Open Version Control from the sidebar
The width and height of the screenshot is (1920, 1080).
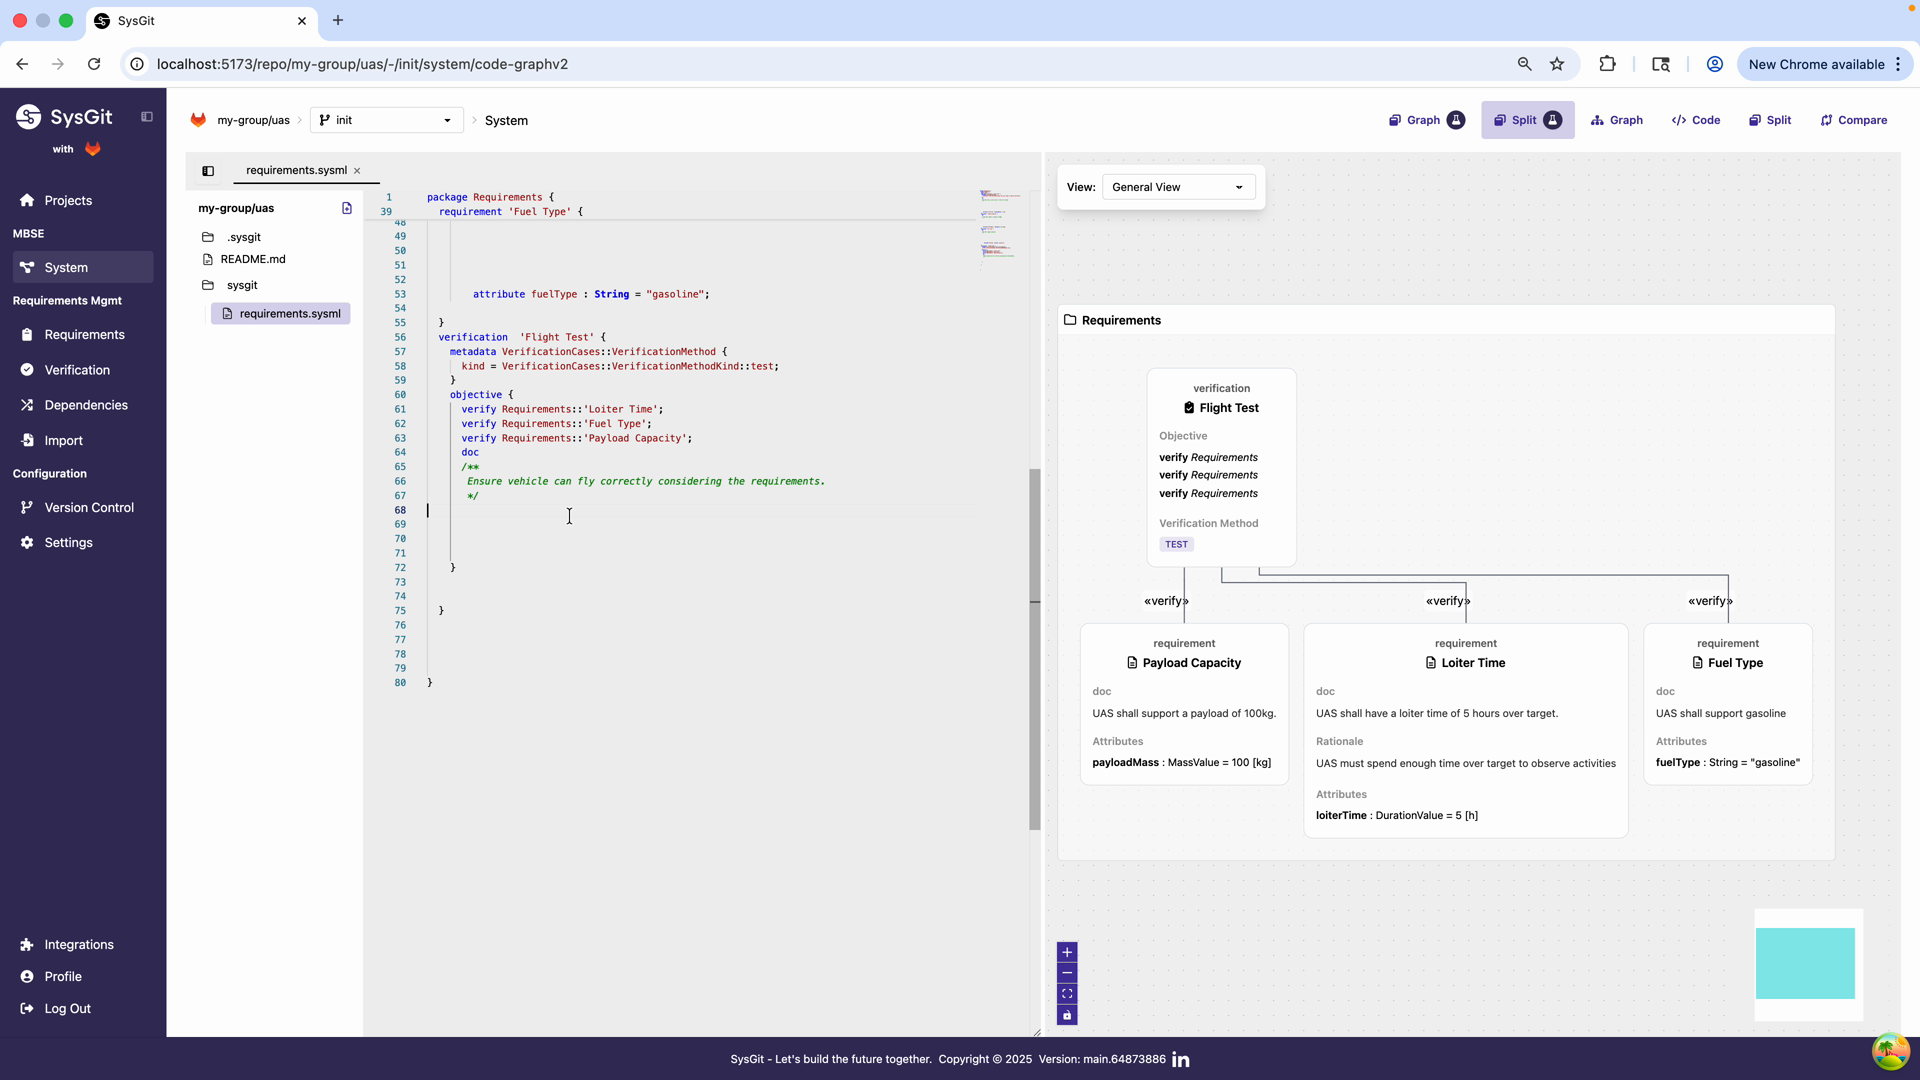pyautogui.click(x=87, y=507)
